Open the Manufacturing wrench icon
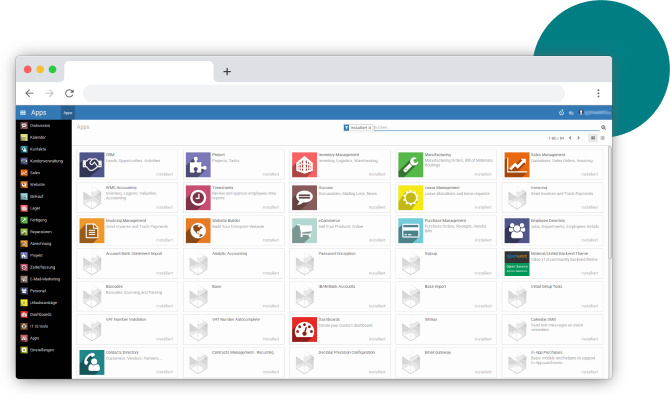Screen dimensions: 670x412 410,164
